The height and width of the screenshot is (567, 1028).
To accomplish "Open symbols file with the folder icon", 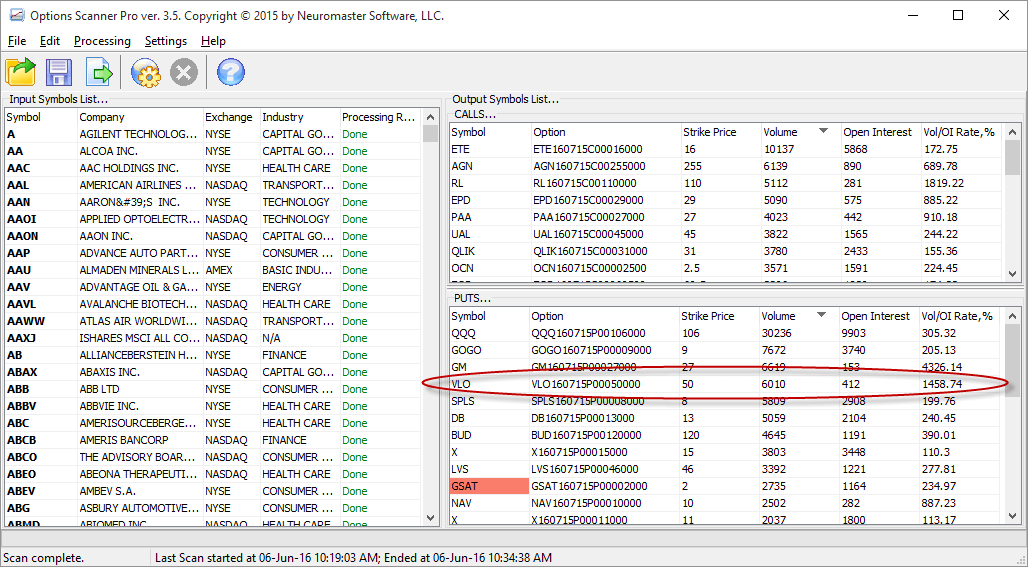I will [x=20, y=72].
